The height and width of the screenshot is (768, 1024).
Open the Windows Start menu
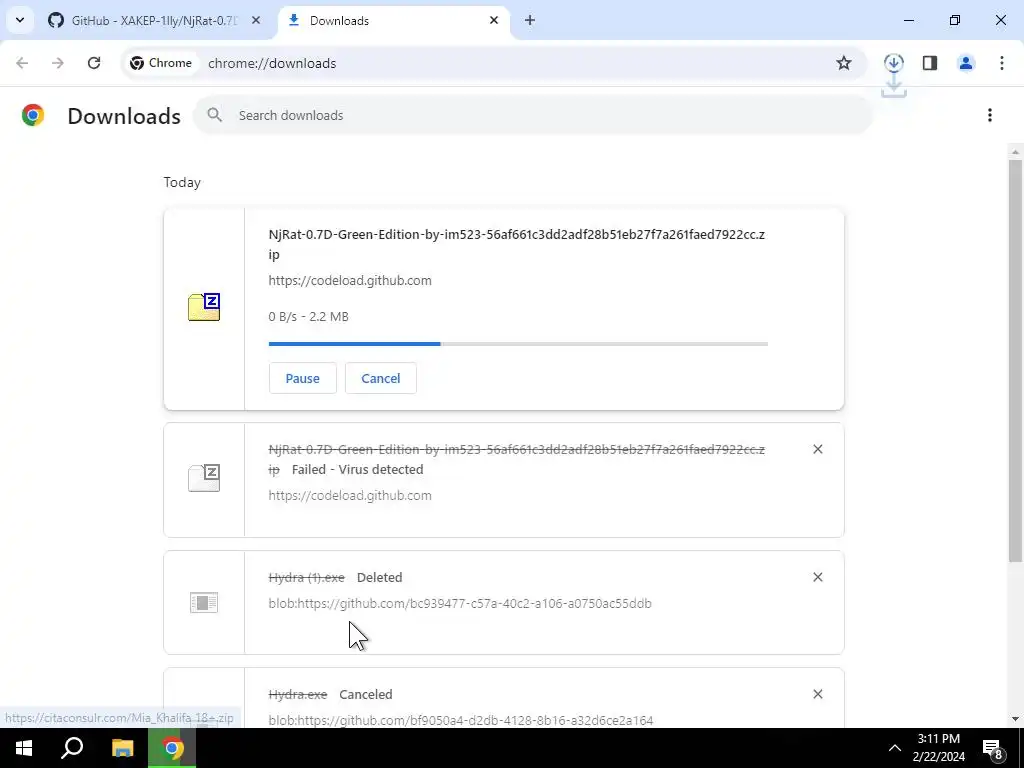click(24, 748)
